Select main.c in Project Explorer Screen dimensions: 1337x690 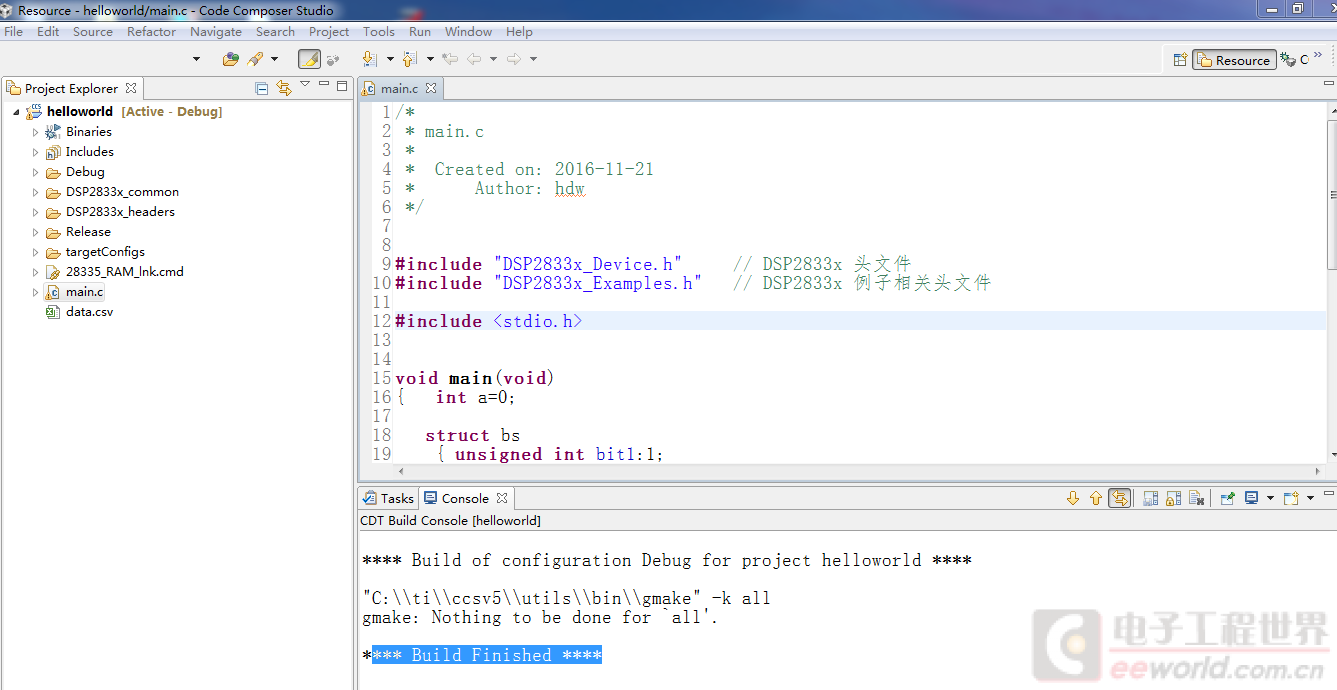84,292
